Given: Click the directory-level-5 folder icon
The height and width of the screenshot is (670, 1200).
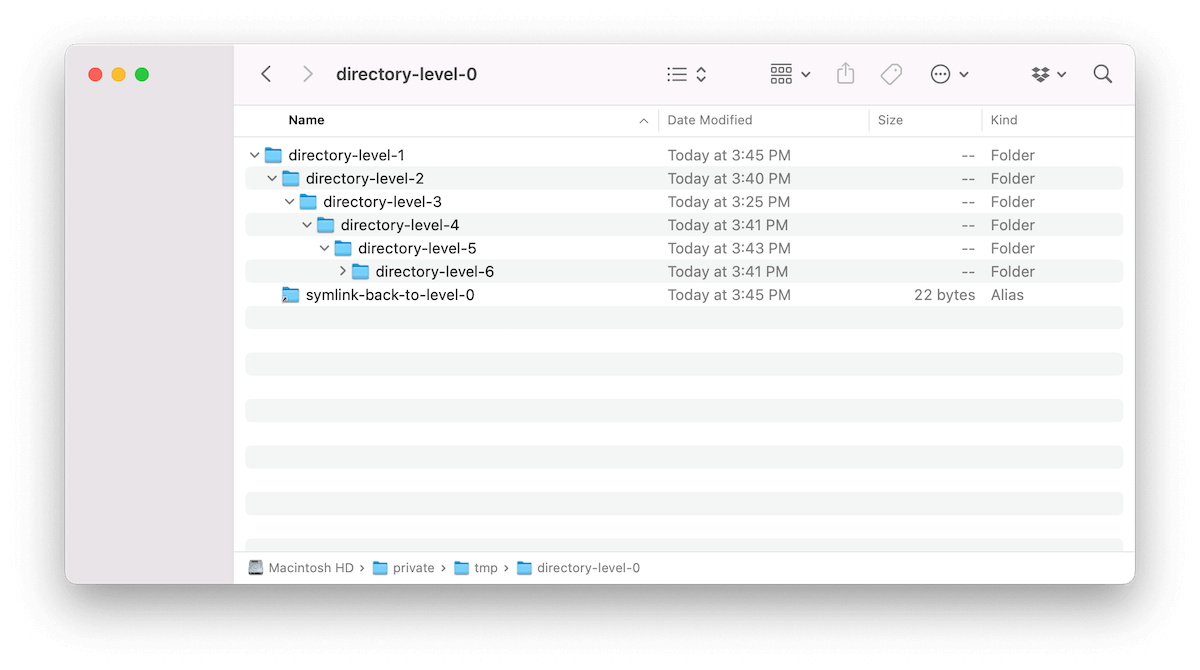Looking at the screenshot, I should click(x=343, y=248).
